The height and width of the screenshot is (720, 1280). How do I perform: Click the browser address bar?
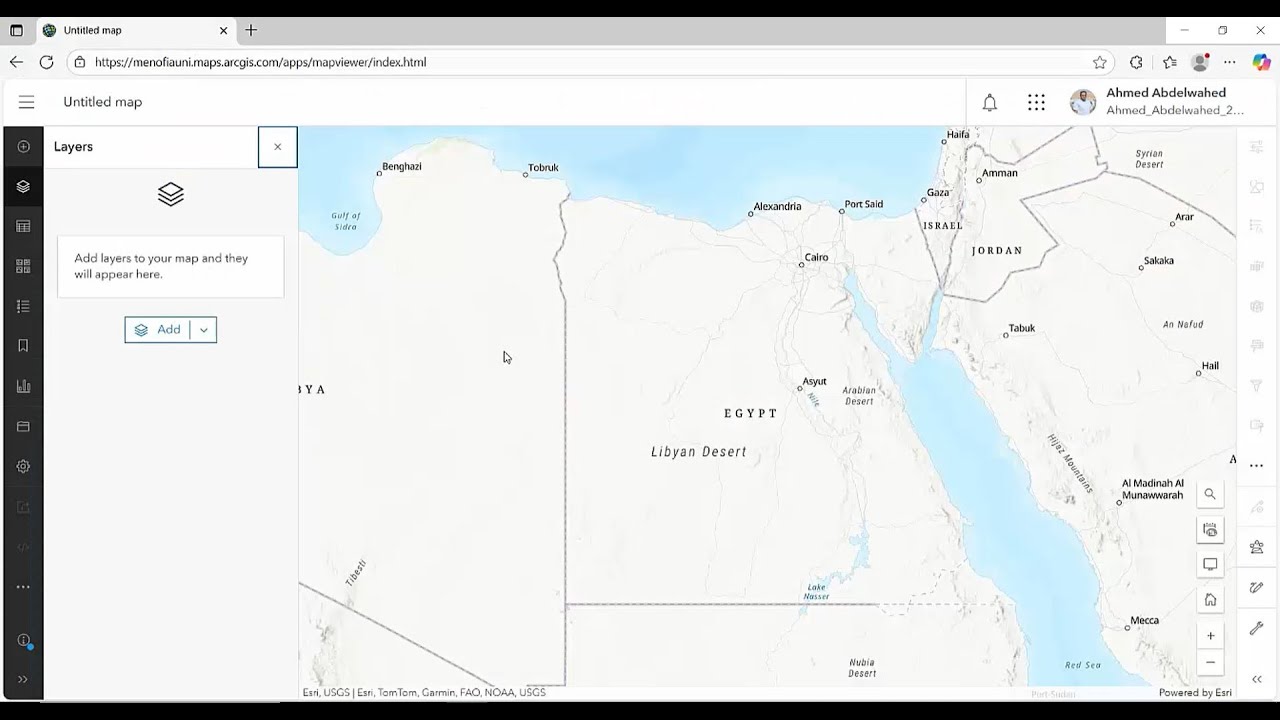[590, 62]
